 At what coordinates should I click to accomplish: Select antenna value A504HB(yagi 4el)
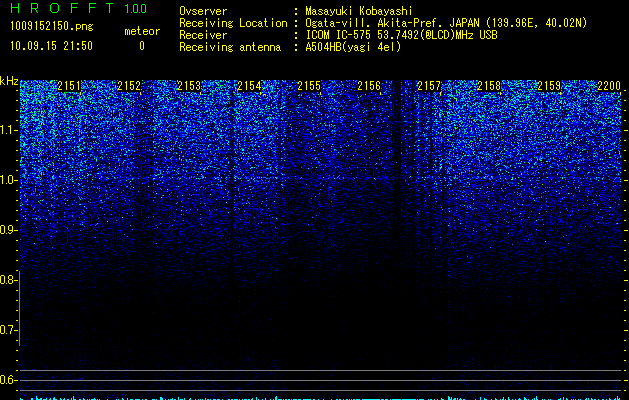tap(353, 47)
